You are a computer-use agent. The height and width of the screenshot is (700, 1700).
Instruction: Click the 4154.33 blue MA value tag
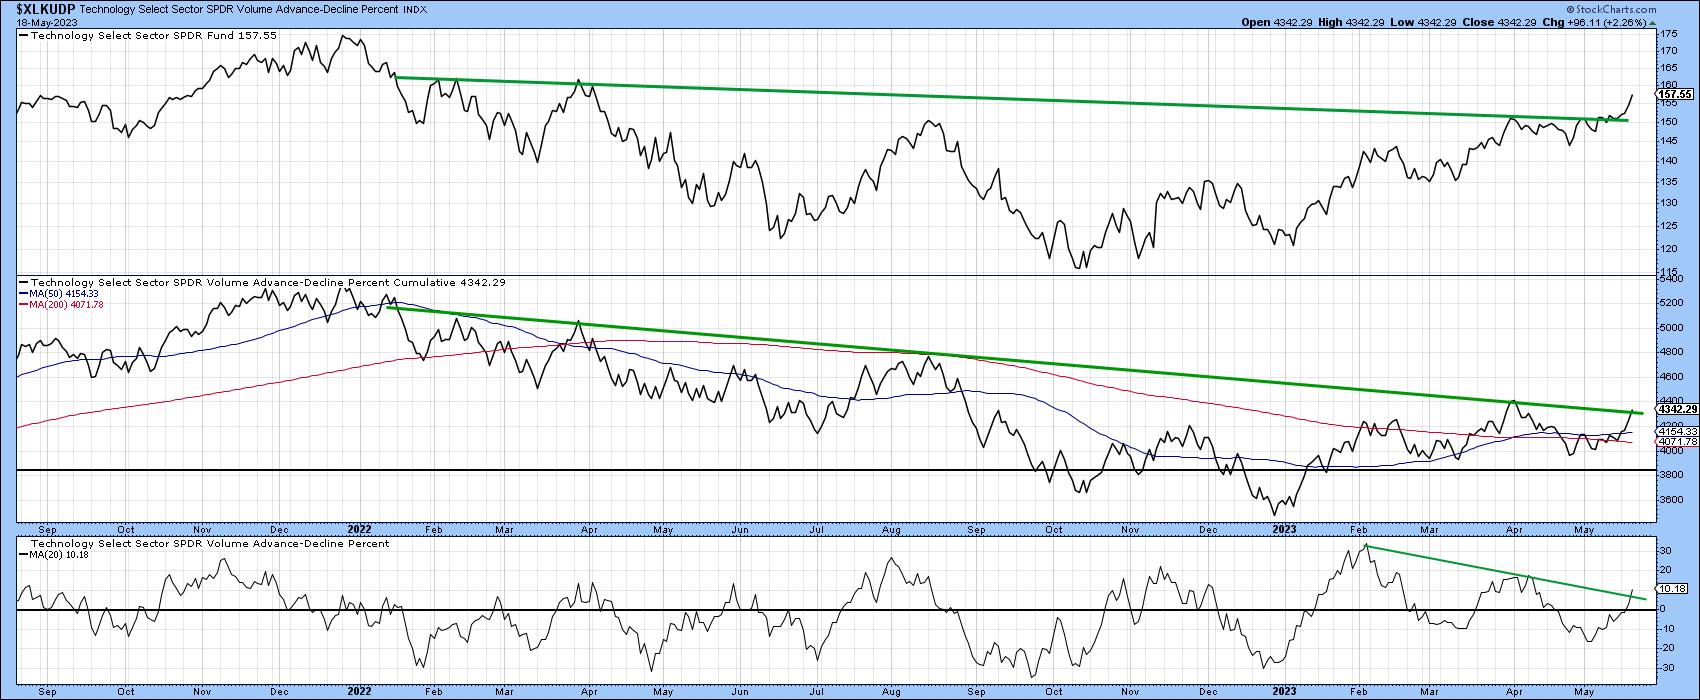[1676, 431]
